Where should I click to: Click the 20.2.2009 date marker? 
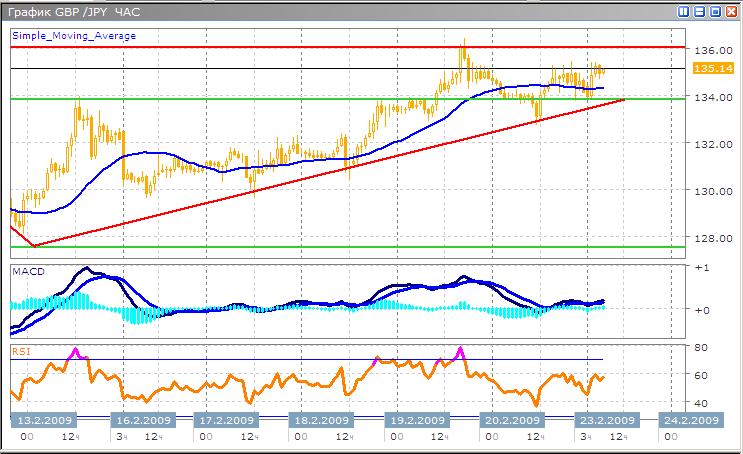[510, 420]
